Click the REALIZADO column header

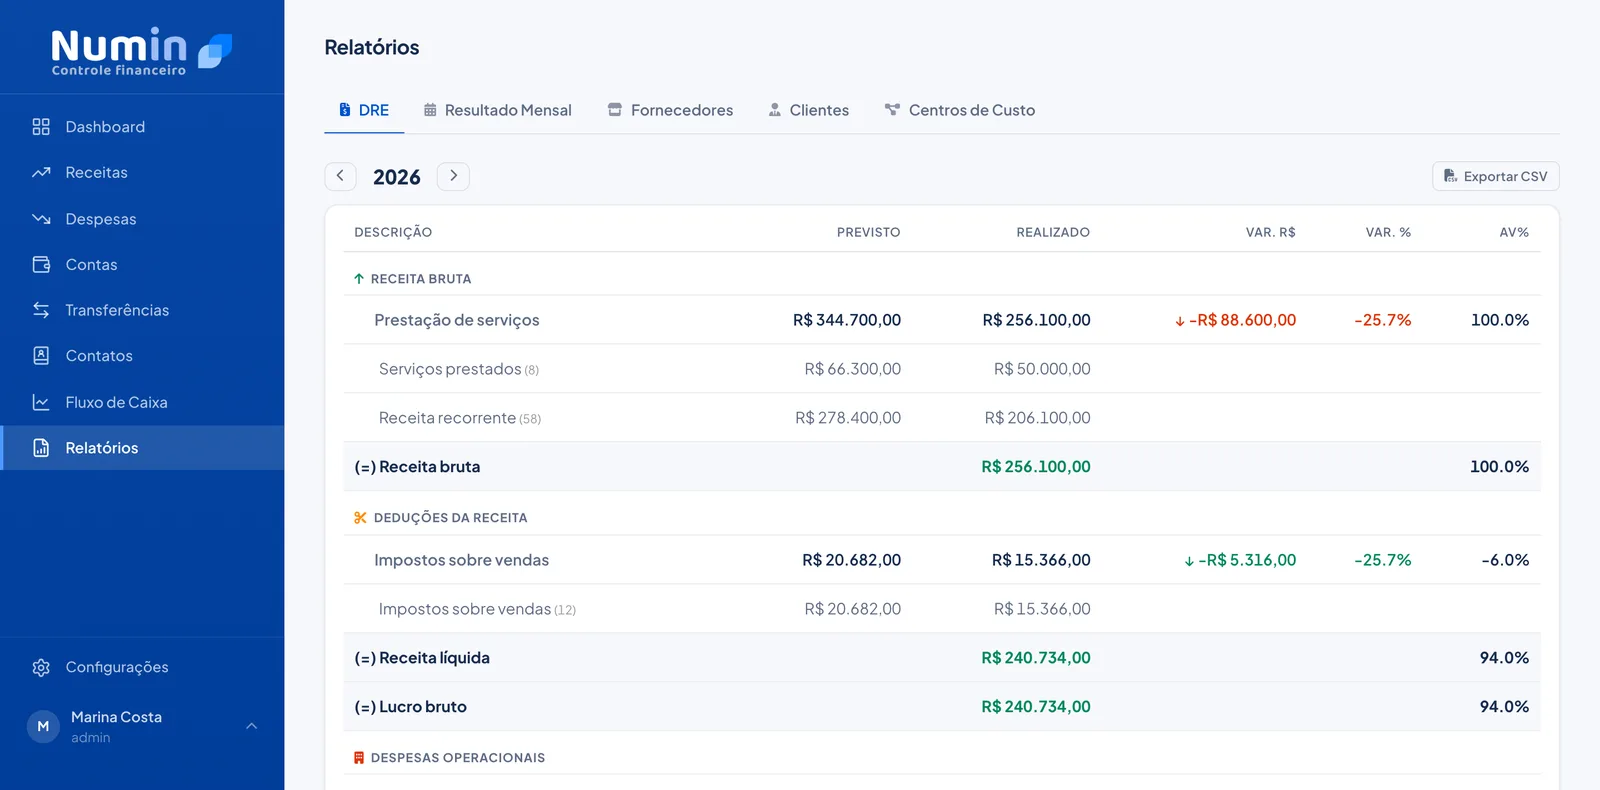click(1053, 232)
